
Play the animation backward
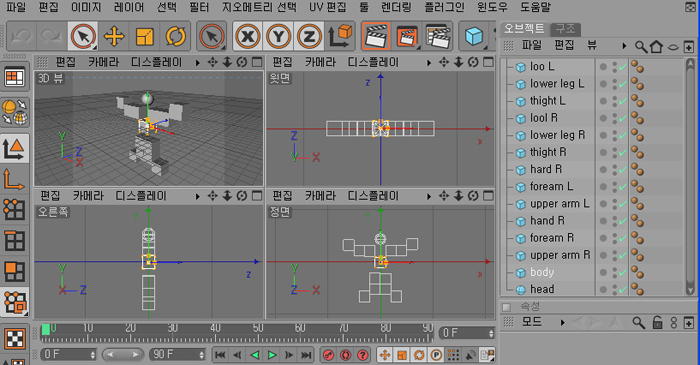[254, 355]
